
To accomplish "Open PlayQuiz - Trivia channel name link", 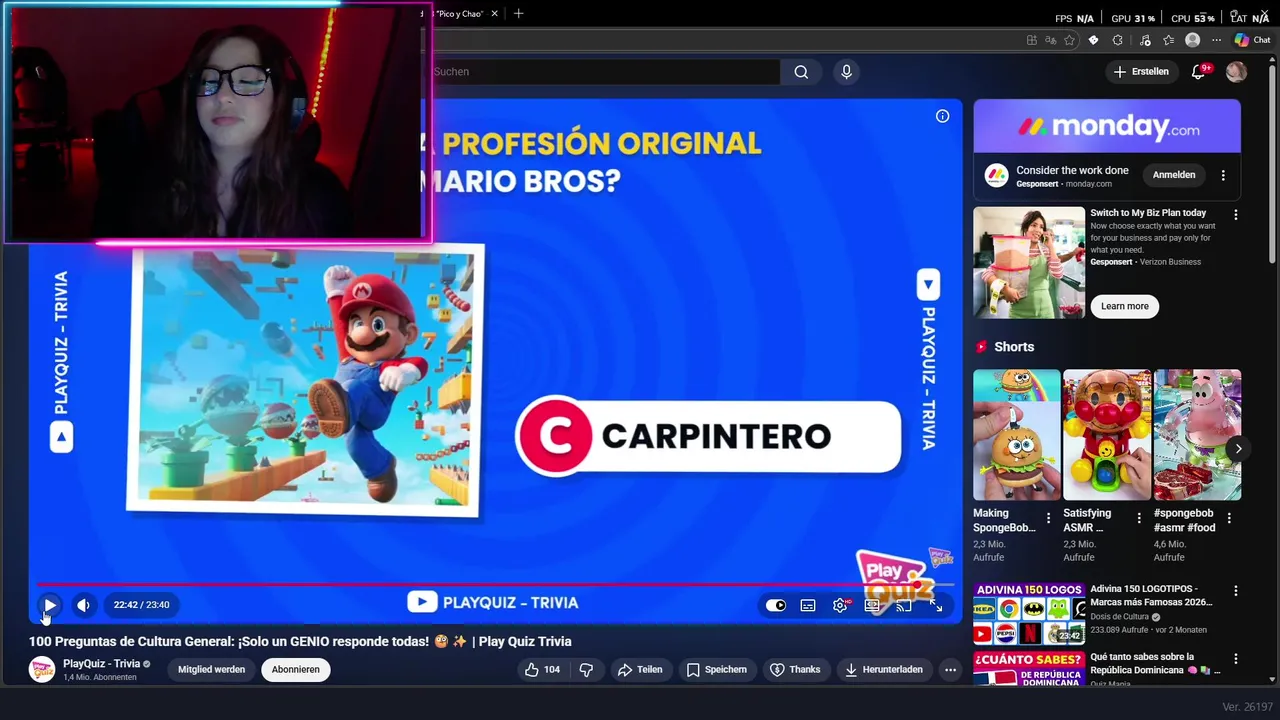I will click(x=101, y=664).
